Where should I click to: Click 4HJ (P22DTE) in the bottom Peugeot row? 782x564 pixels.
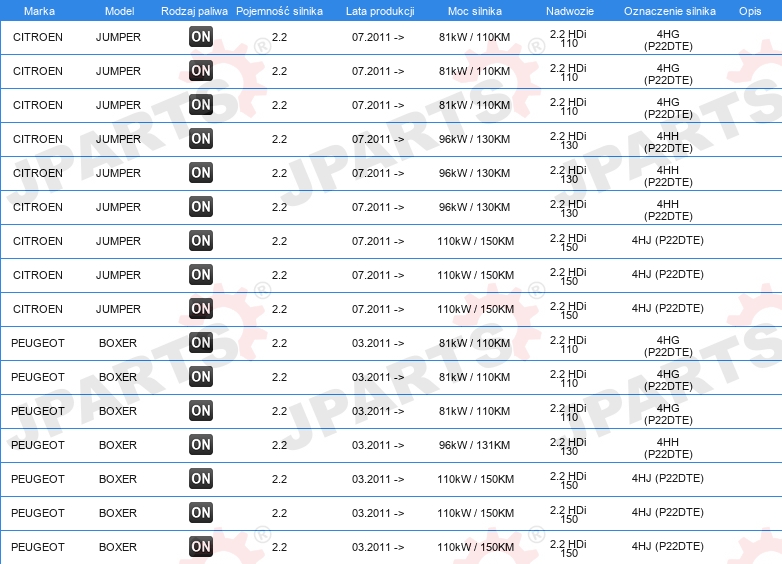click(x=667, y=547)
